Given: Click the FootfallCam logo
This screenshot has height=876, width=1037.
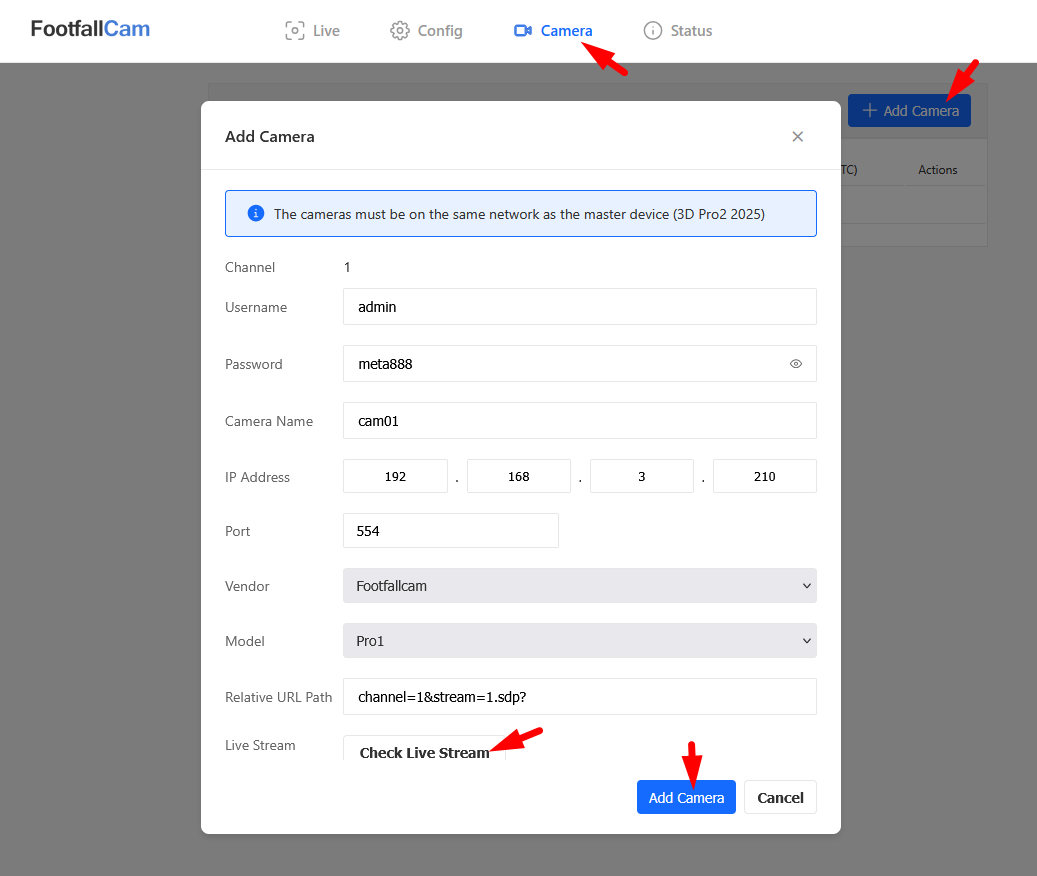Looking at the screenshot, I should pyautogui.click(x=90, y=29).
